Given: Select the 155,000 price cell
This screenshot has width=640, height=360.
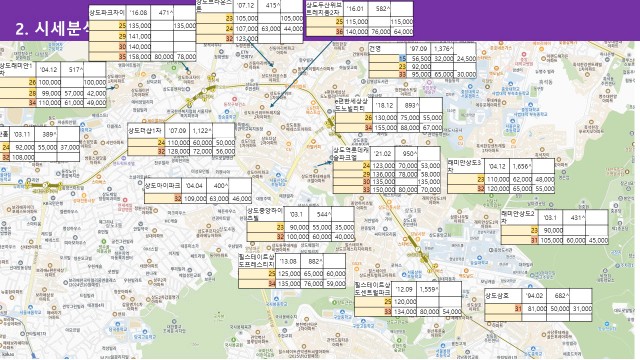Looking at the screenshot, I should point(385,127).
